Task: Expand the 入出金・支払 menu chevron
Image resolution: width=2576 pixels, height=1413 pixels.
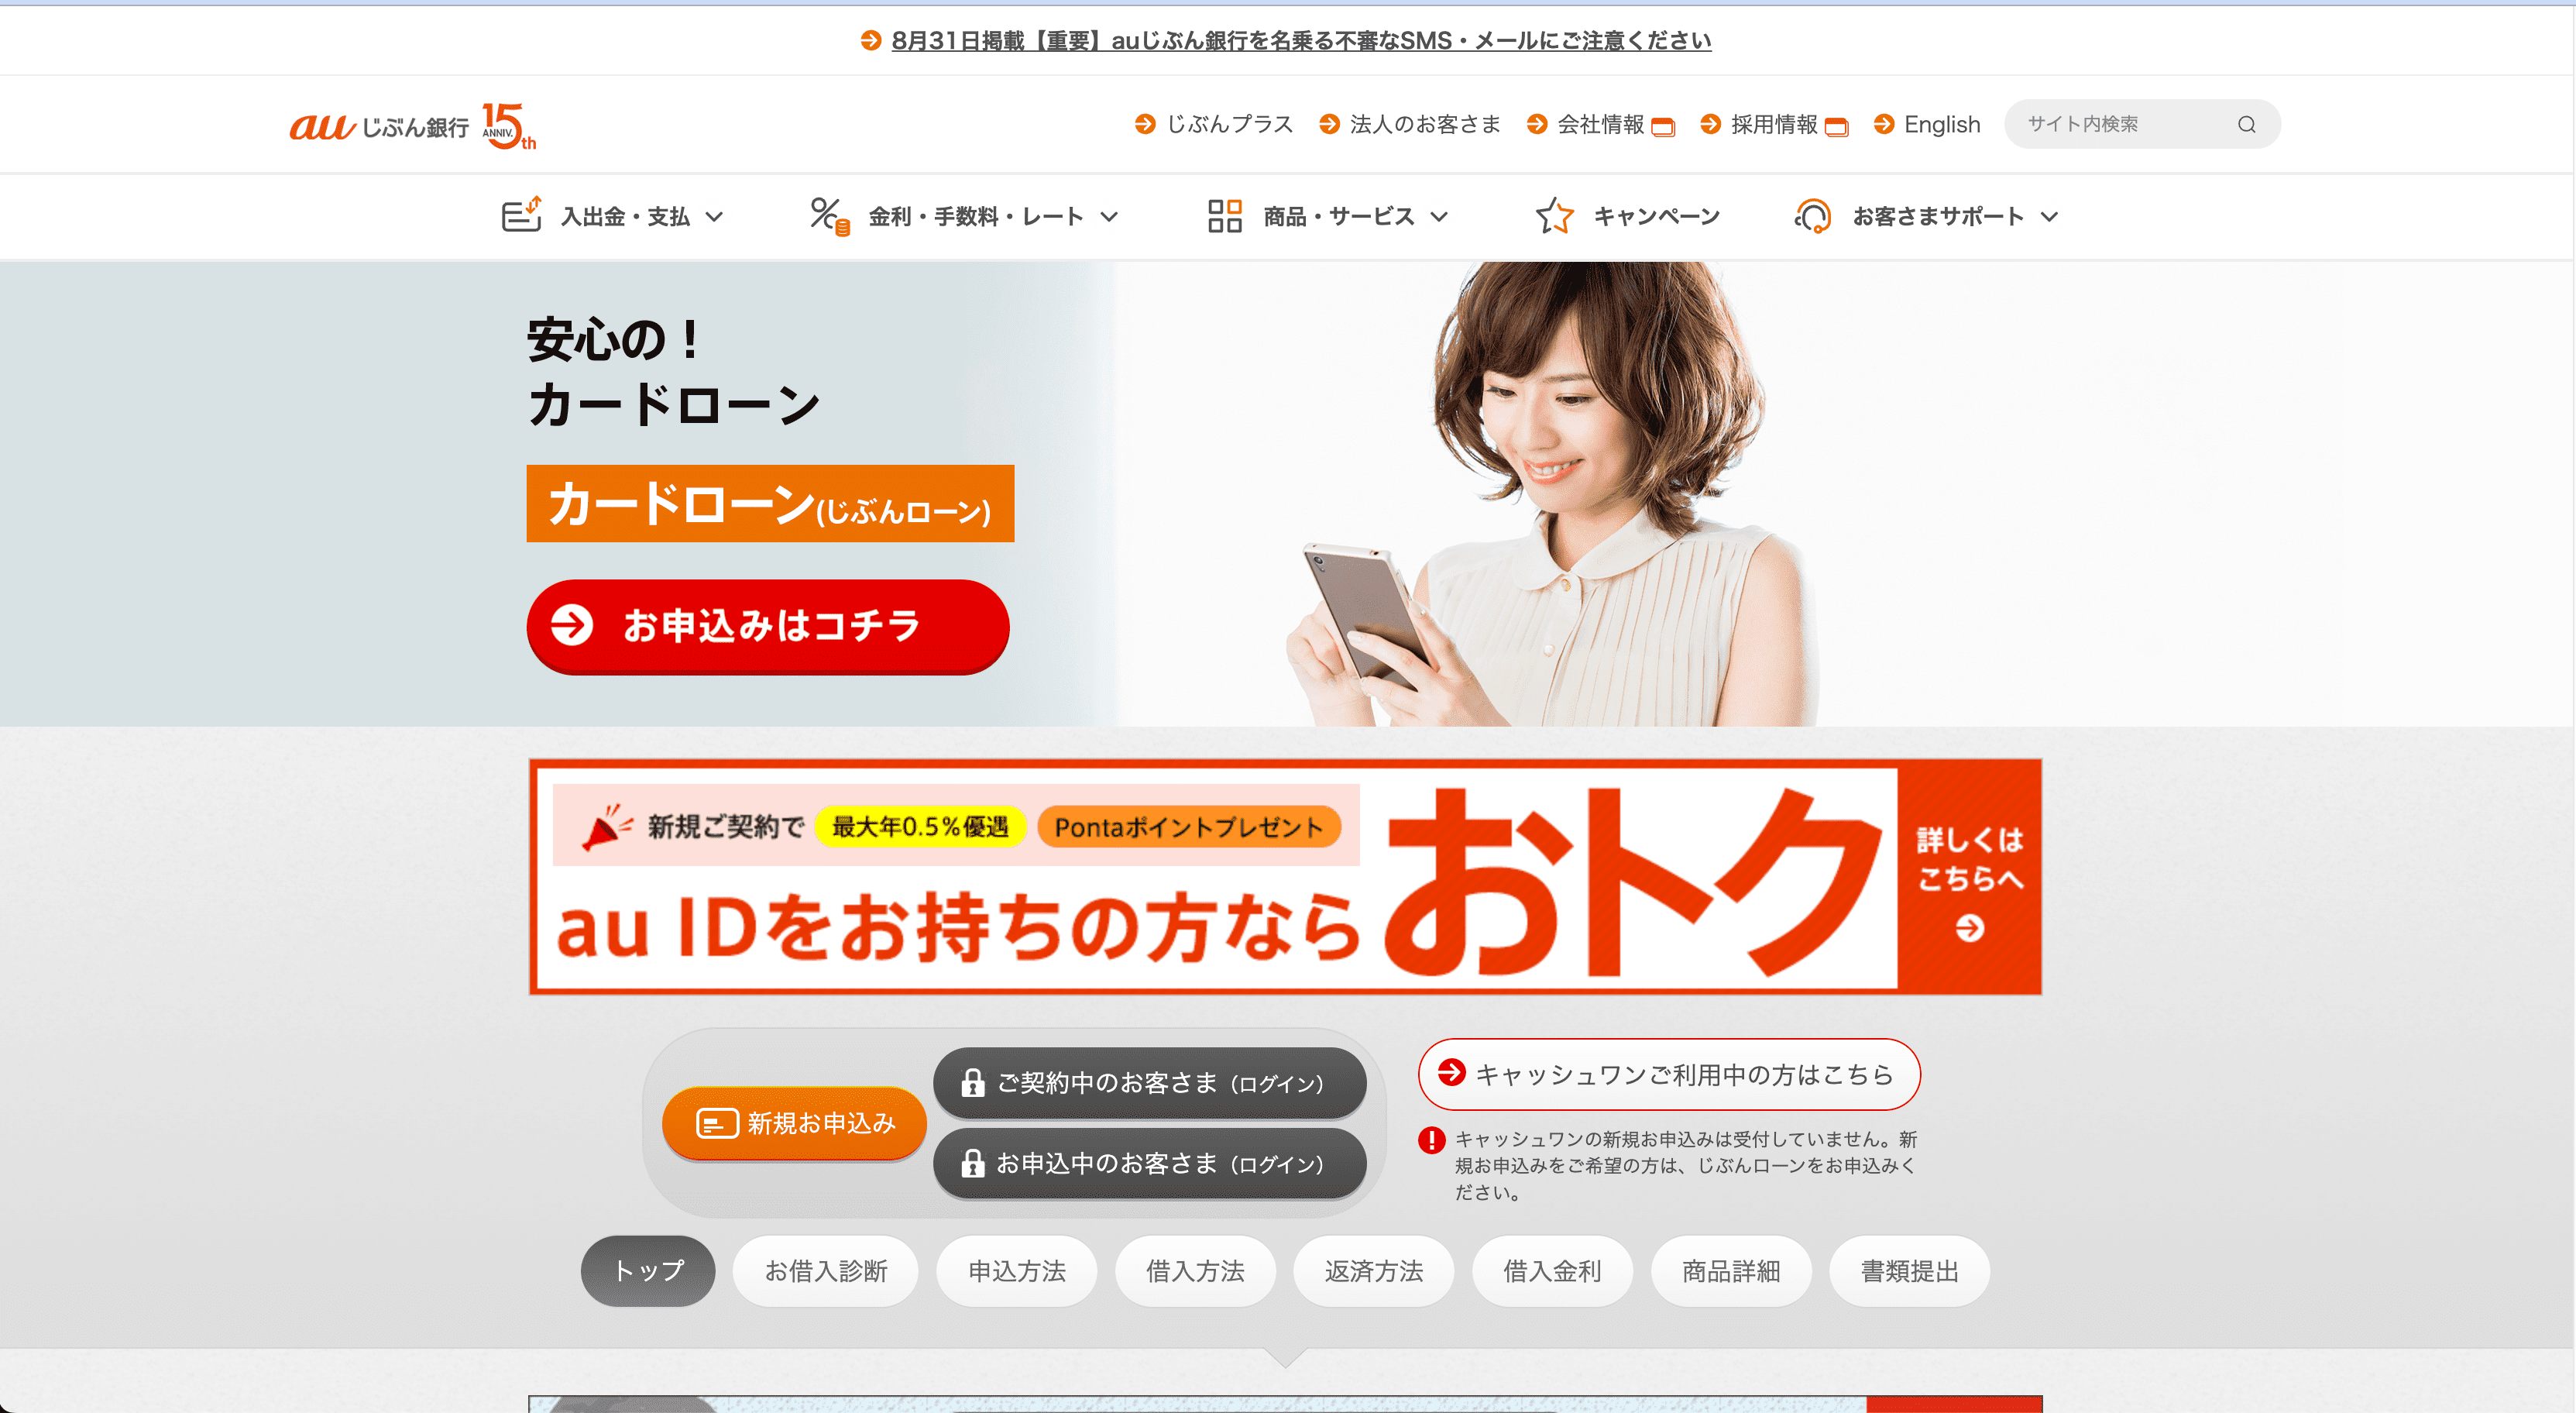Action: tap(714, 216)
